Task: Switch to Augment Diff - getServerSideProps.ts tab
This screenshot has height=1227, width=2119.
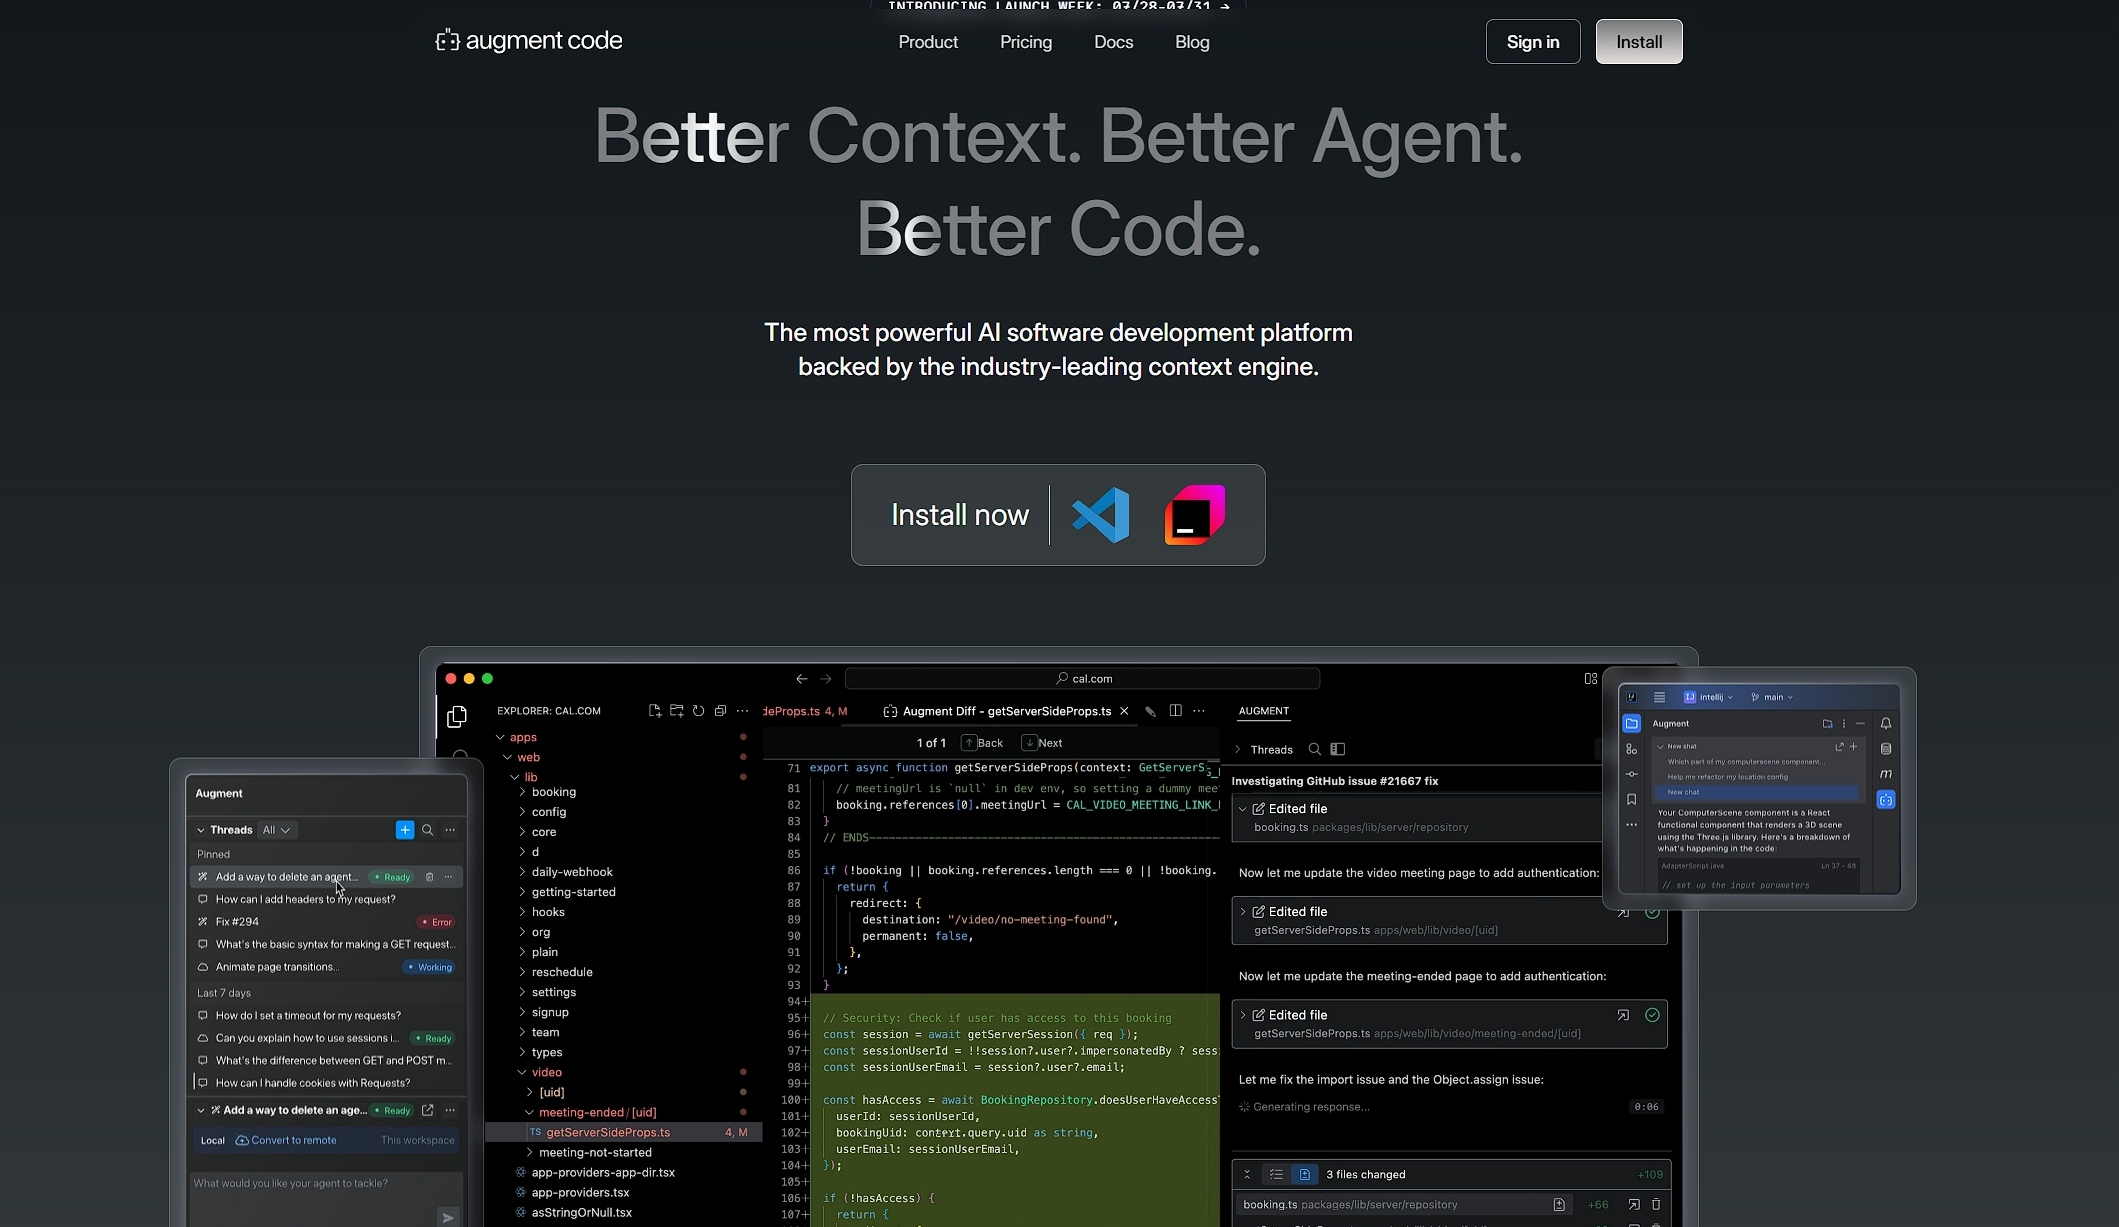Action: pyautogui.click(x=1006, y=711)
